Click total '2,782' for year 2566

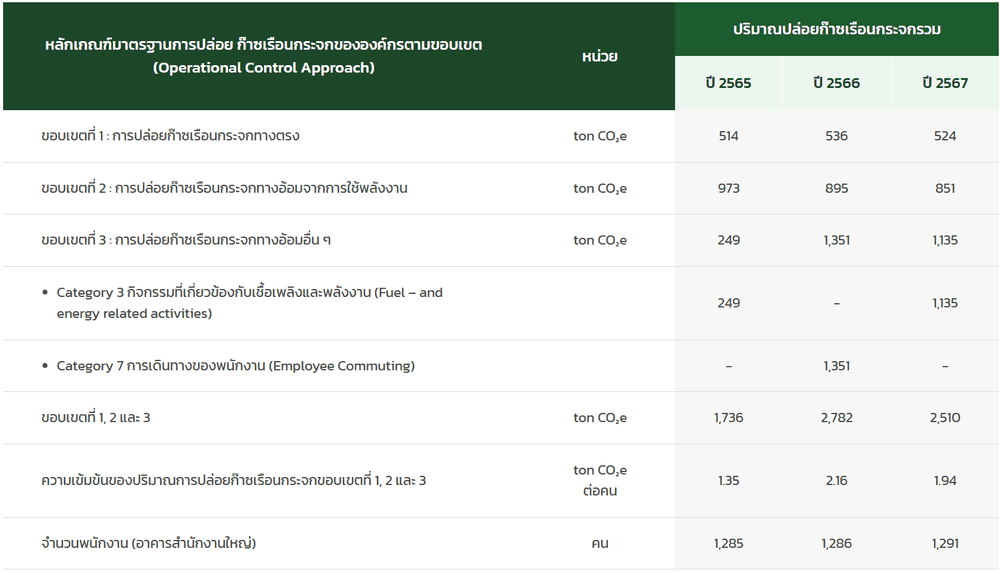[x=837, y=417]
